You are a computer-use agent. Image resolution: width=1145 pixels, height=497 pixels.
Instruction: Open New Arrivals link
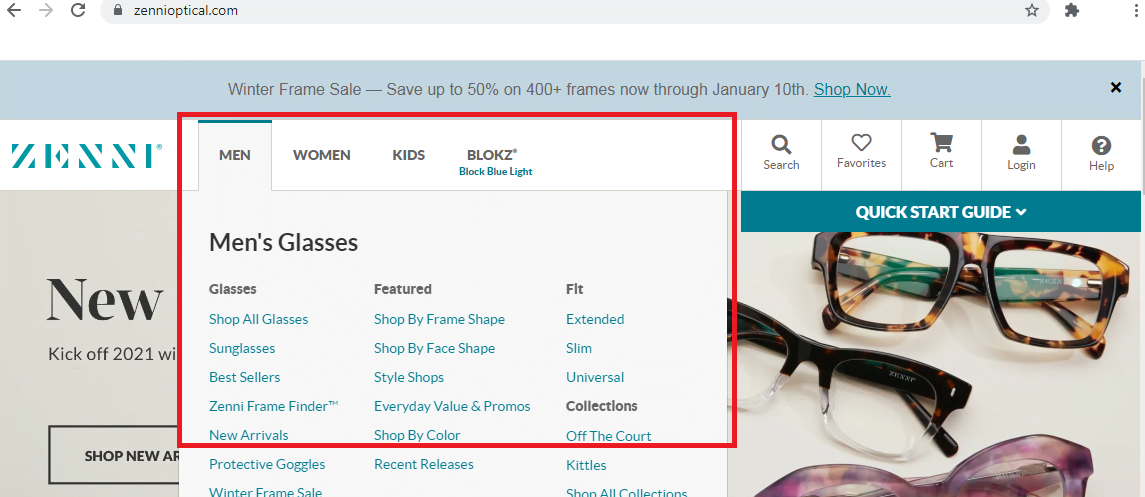click(x=248, y=435)
